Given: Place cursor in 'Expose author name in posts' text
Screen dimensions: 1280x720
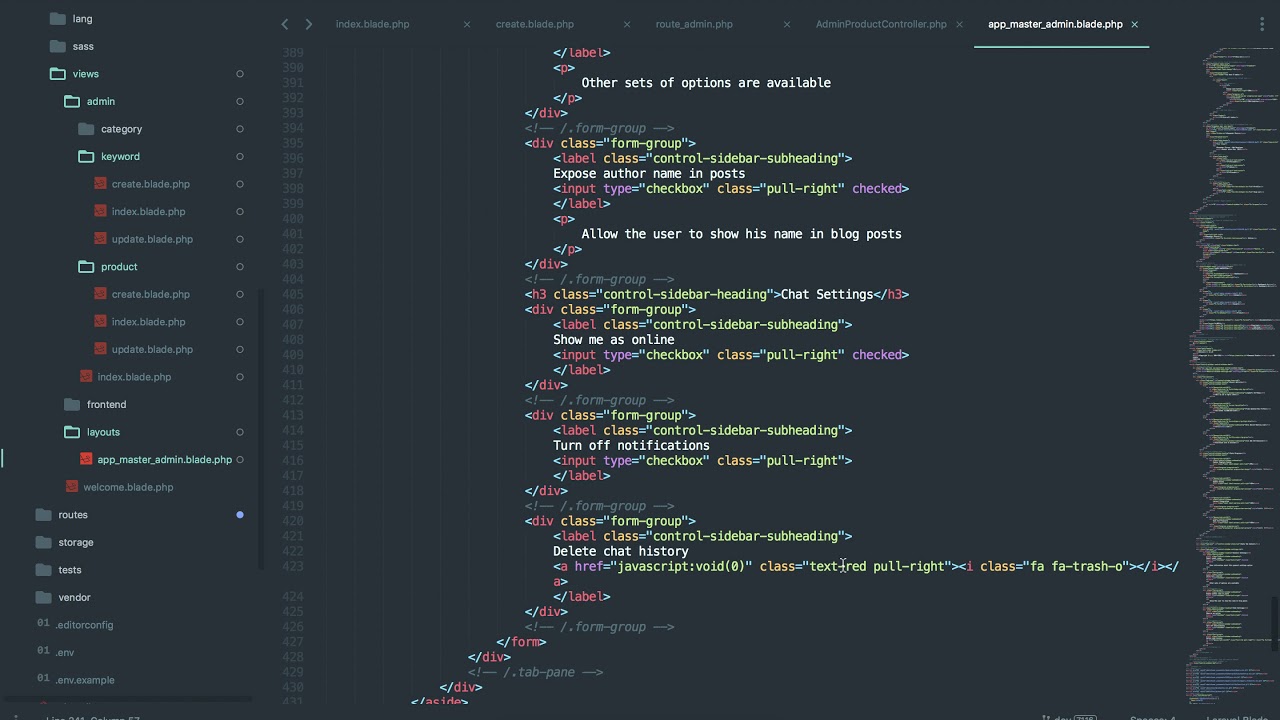Looking at the screenshot, I should coord(649,173).
